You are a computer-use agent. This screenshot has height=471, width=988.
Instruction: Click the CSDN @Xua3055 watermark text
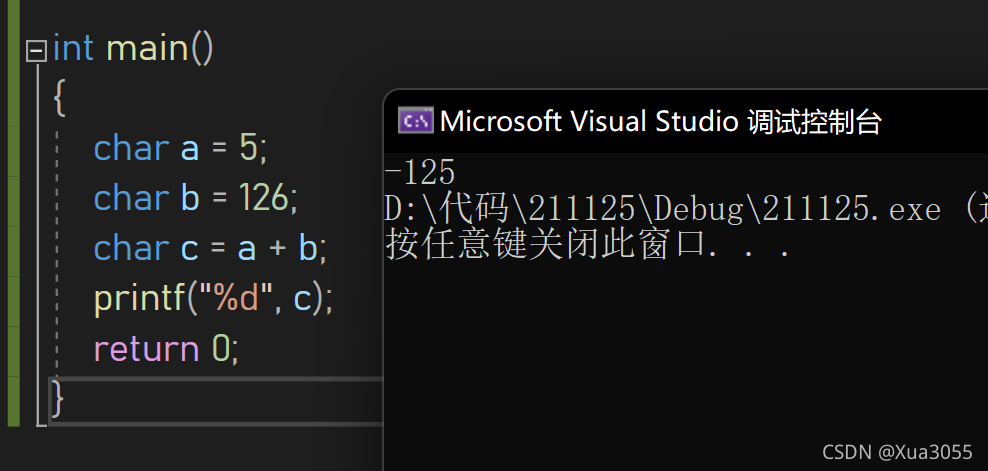pyautogui.click(x=897, y=452)
